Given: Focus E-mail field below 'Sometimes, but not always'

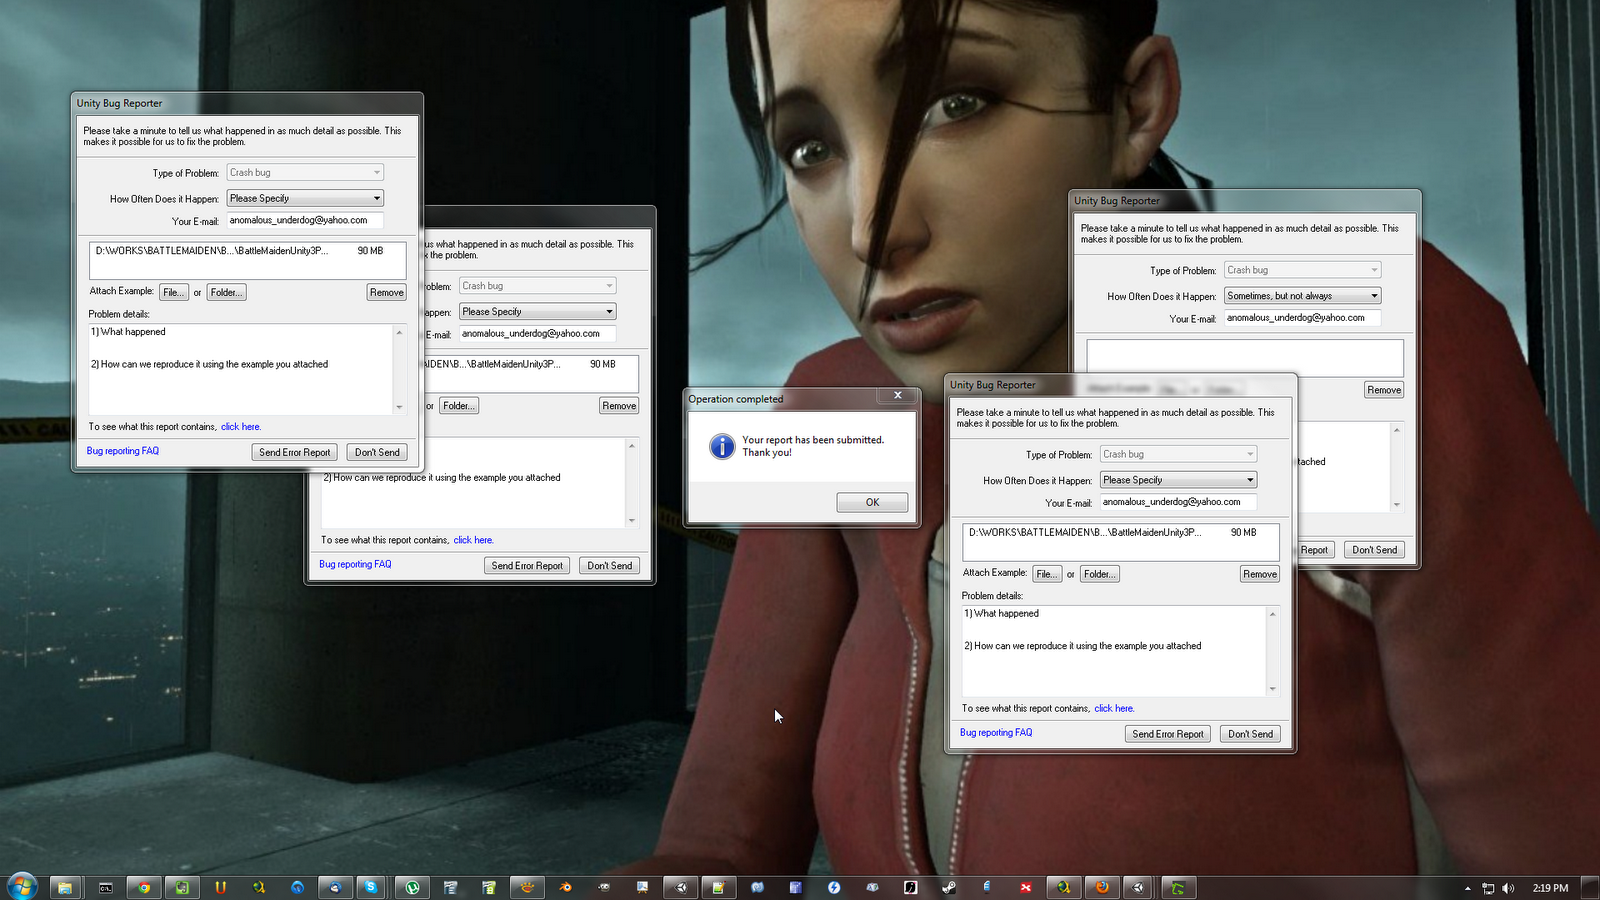Looking at the screenshot, I should coord(1303,318).
